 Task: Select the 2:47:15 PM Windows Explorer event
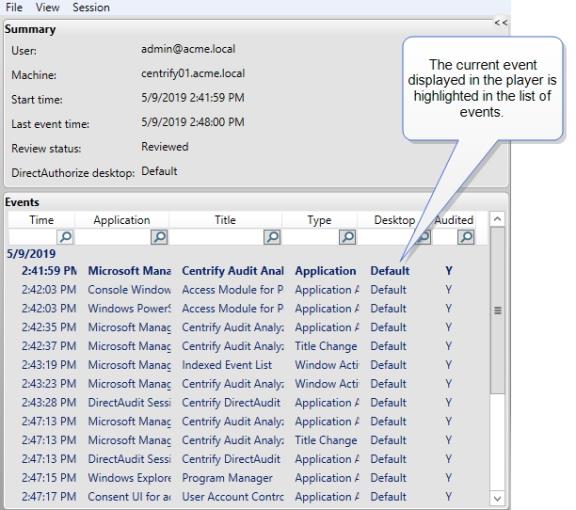coord(248,478)
